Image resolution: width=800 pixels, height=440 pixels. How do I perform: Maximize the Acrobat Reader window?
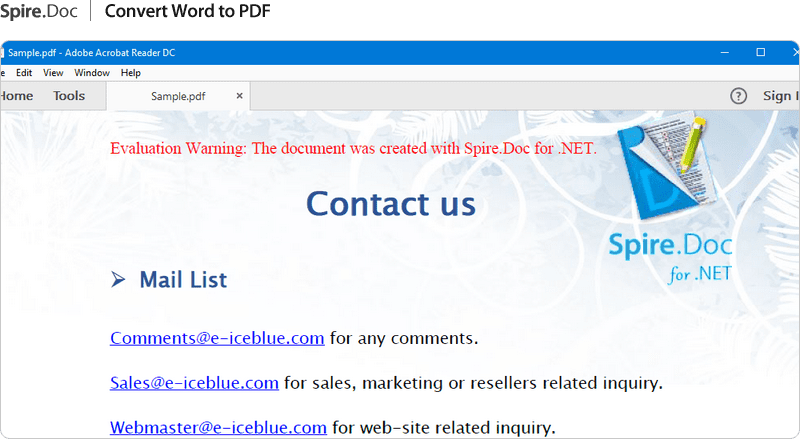pos(761,52)
